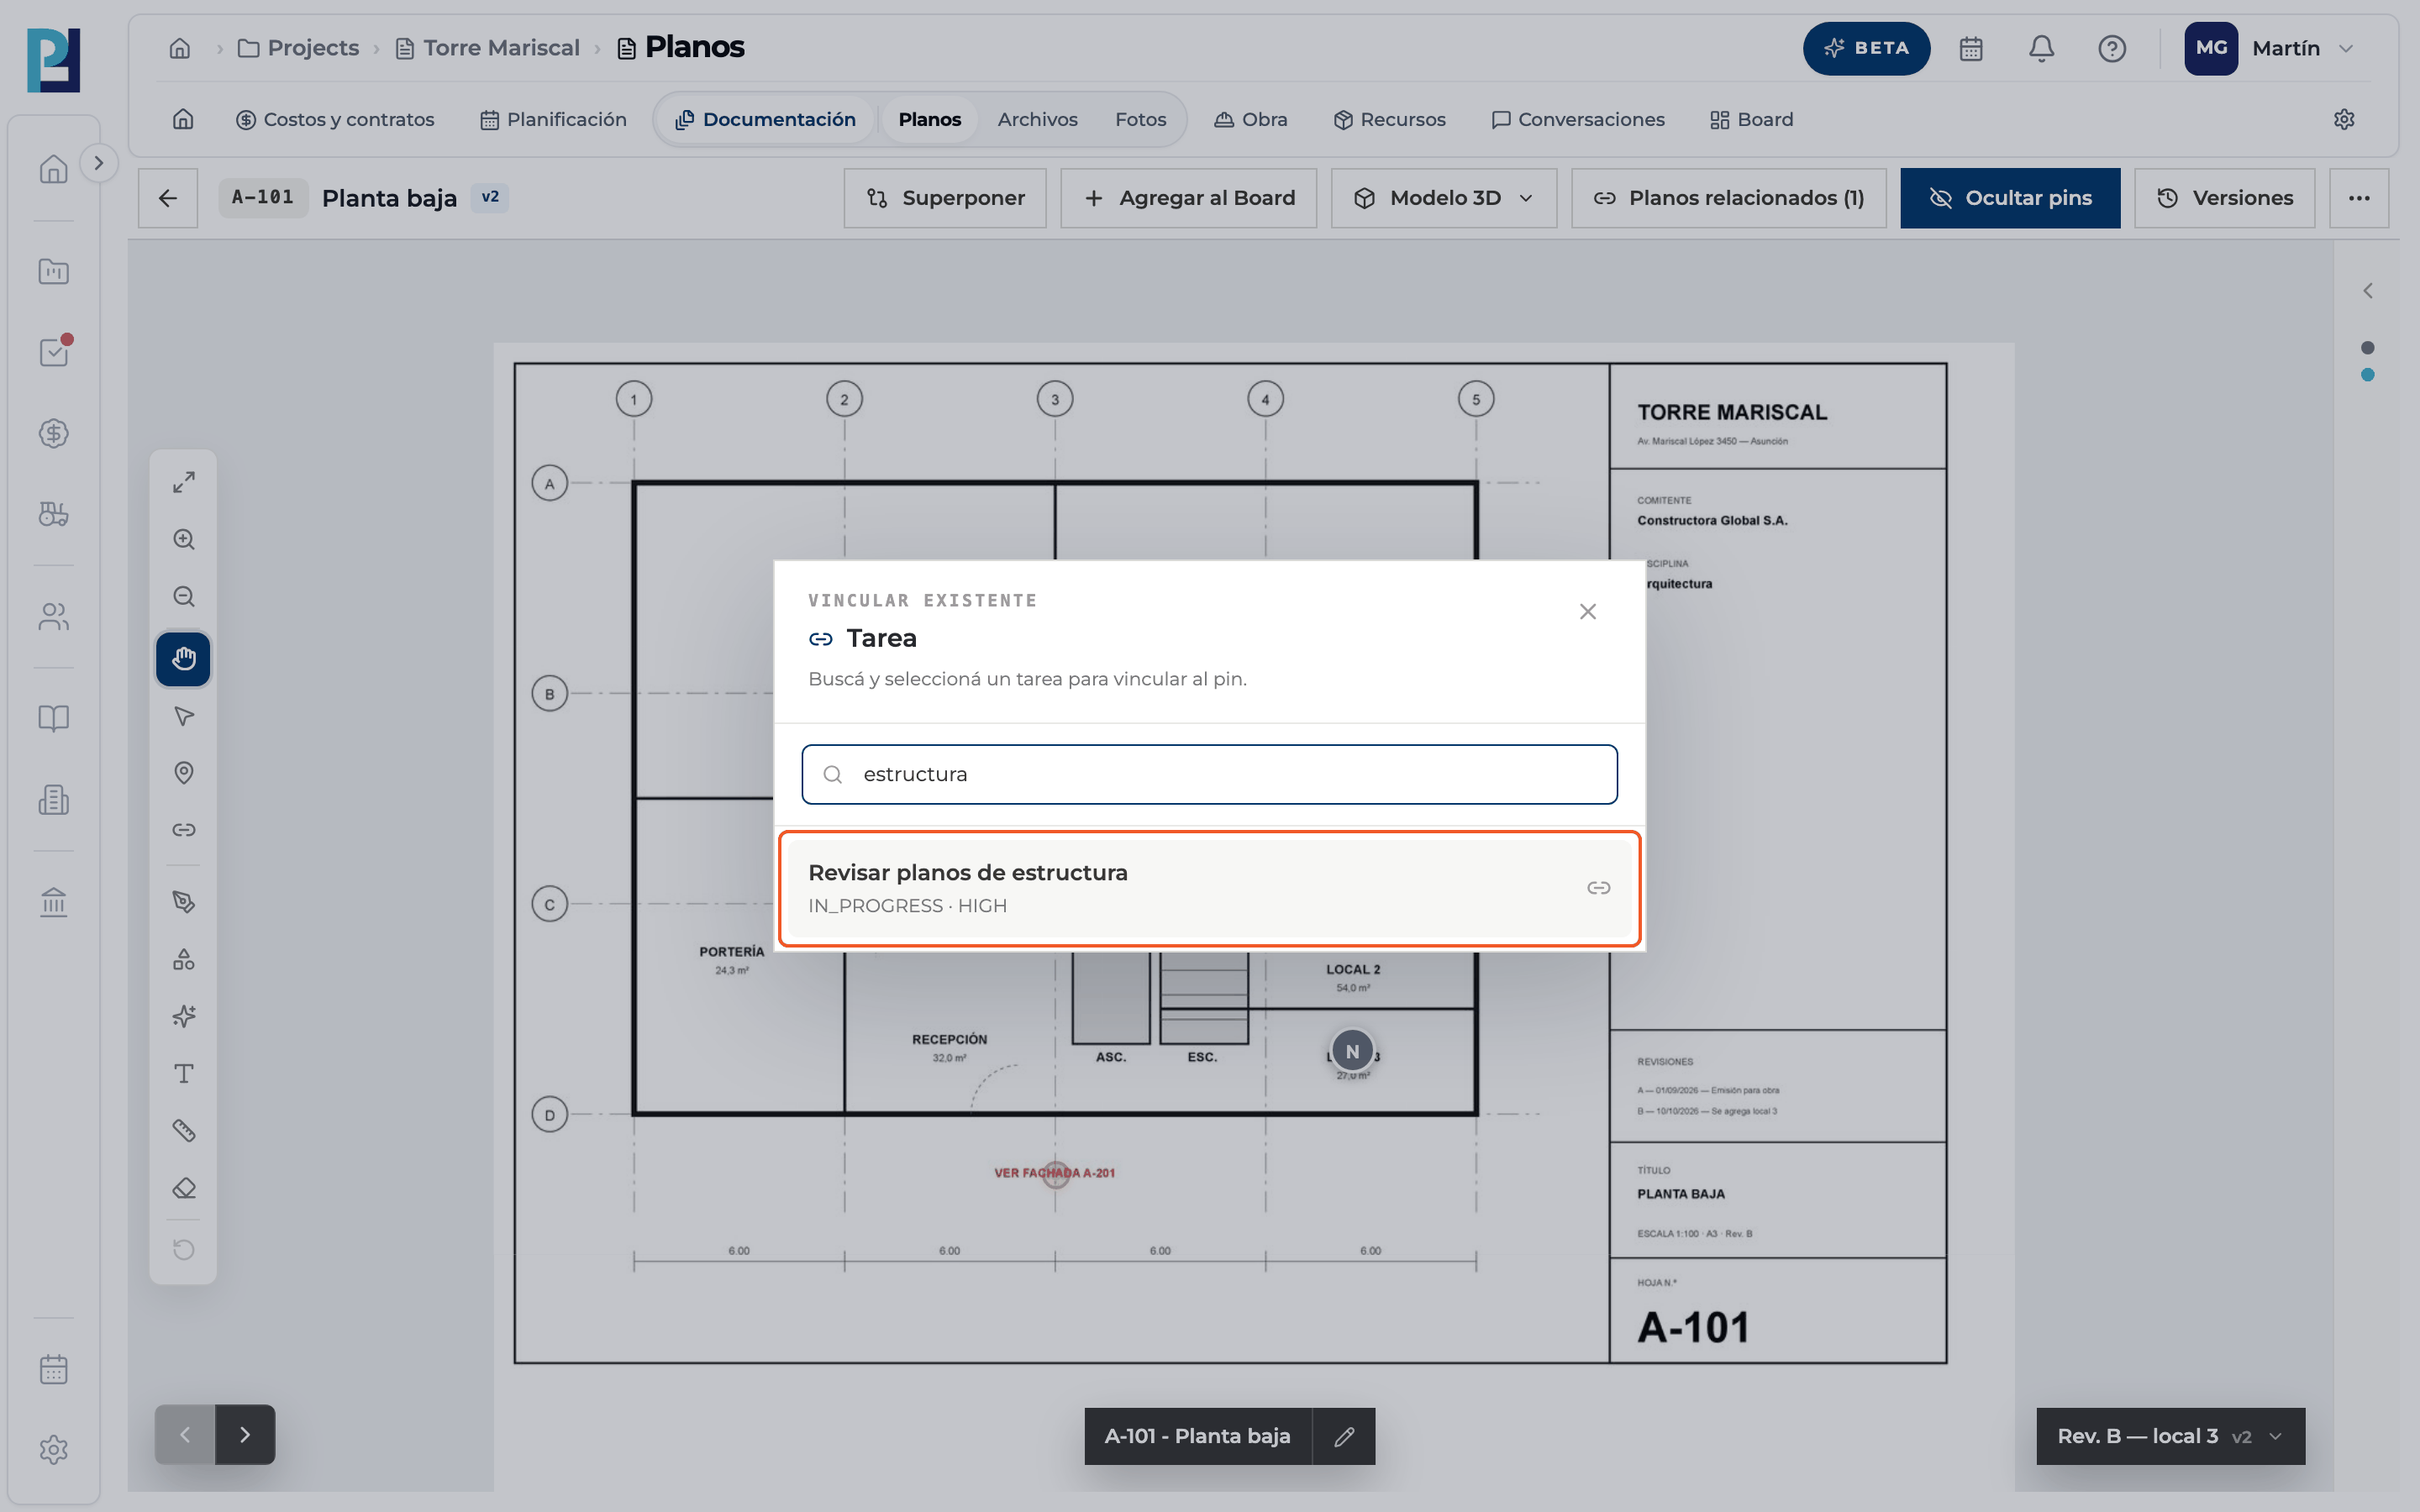Viewport: 2420px width, 1512px height.
Task: Choose the ruler measure tool
Action: pyautogui.click(x=183, y=1131)
